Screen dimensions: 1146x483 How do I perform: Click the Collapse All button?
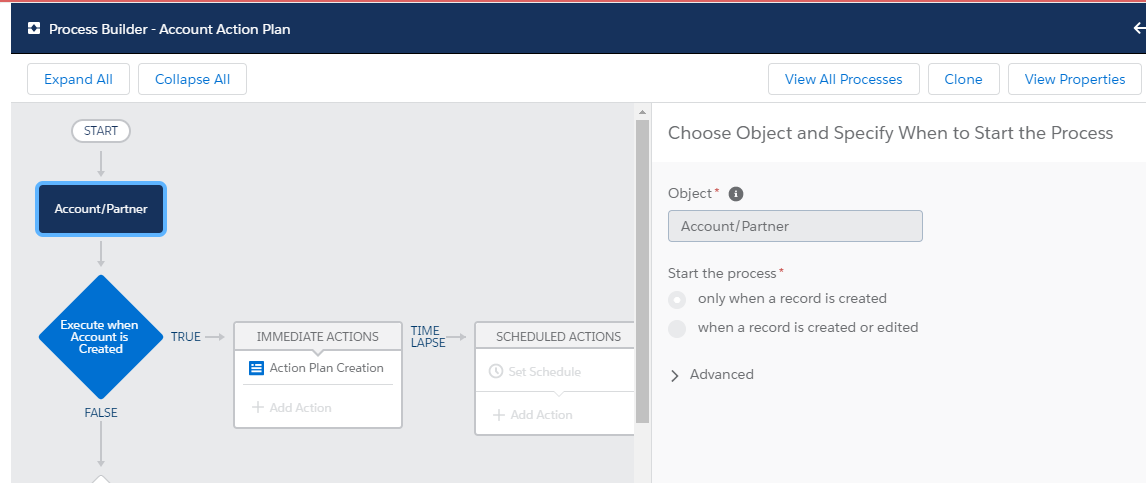[x=192, y=79]
